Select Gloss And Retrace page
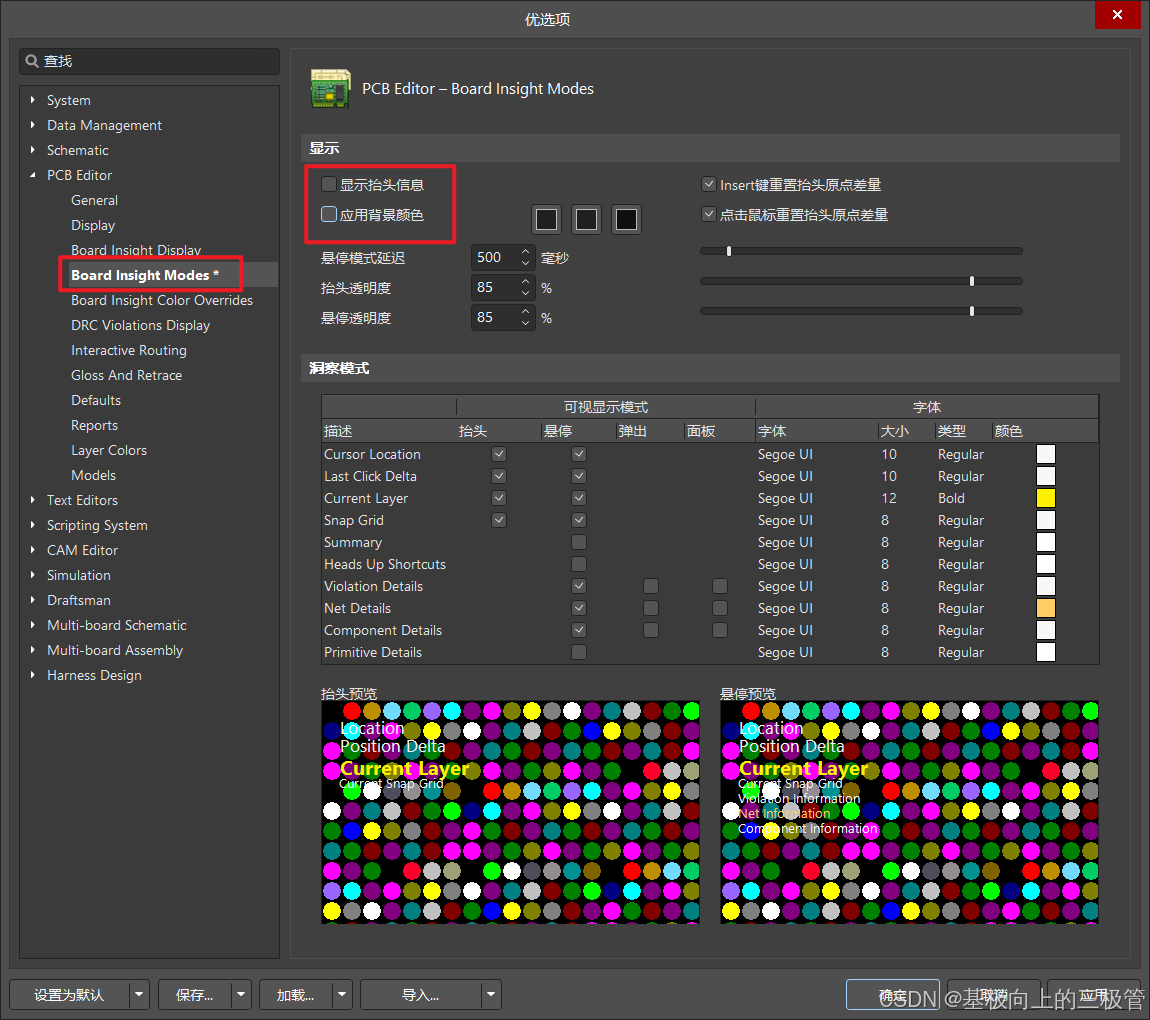Screen dimensions: 1150x1020 [x=127, y=375]
